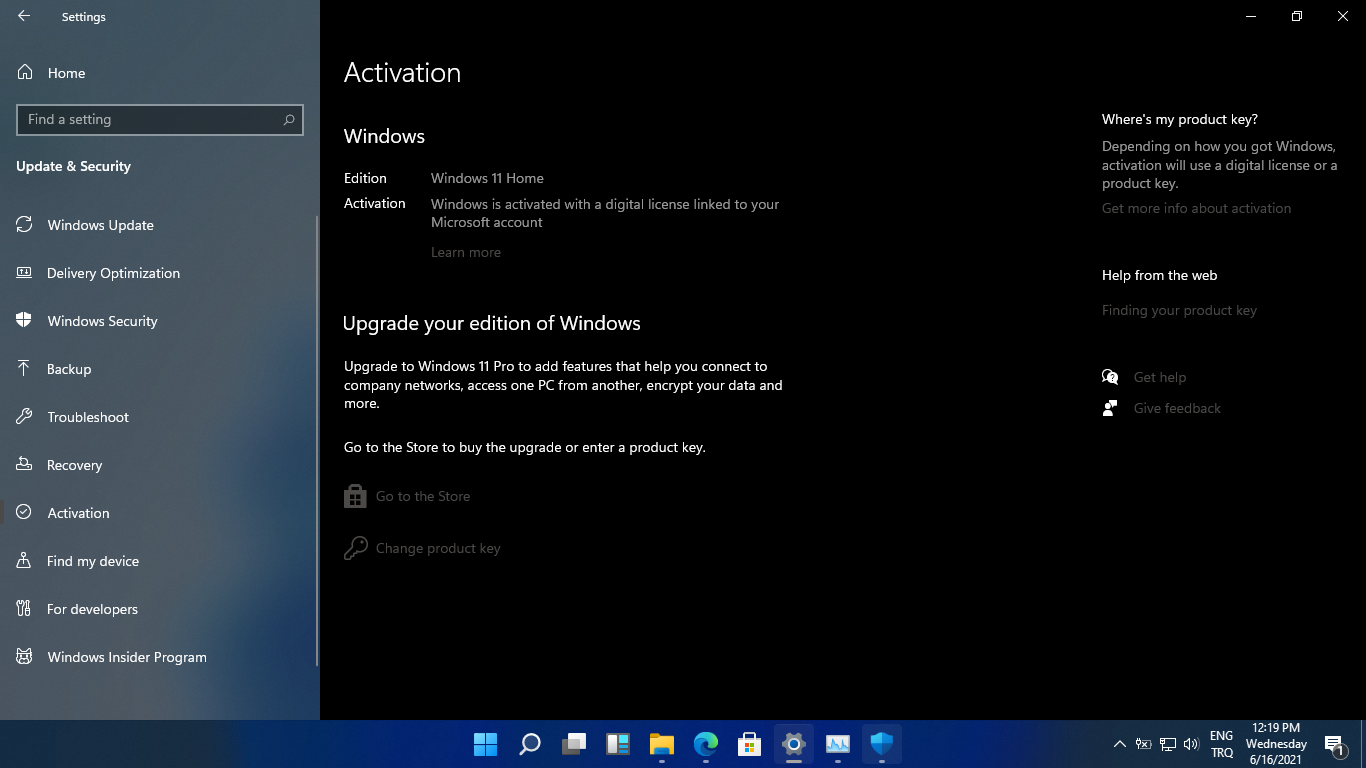
Task: Open File Explorer from the taskbar
Action: click(662, 744)
